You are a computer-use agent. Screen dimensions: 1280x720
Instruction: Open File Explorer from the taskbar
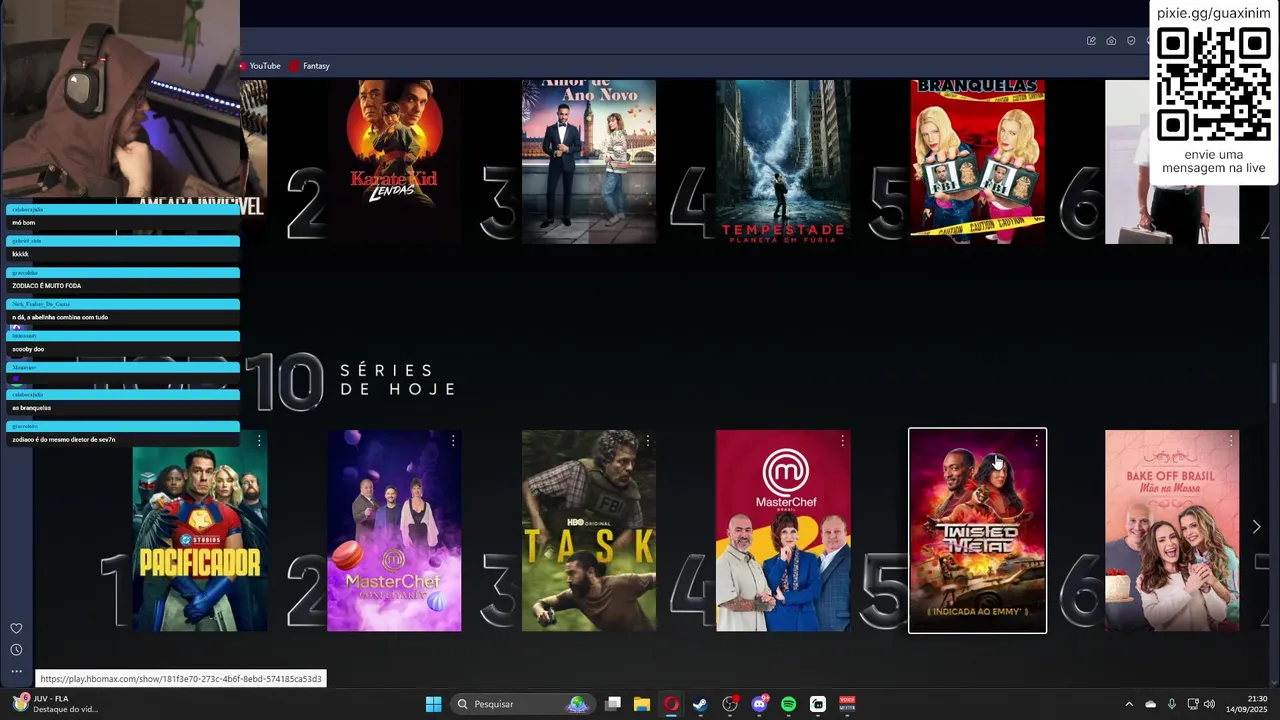[x=642, y=704]
